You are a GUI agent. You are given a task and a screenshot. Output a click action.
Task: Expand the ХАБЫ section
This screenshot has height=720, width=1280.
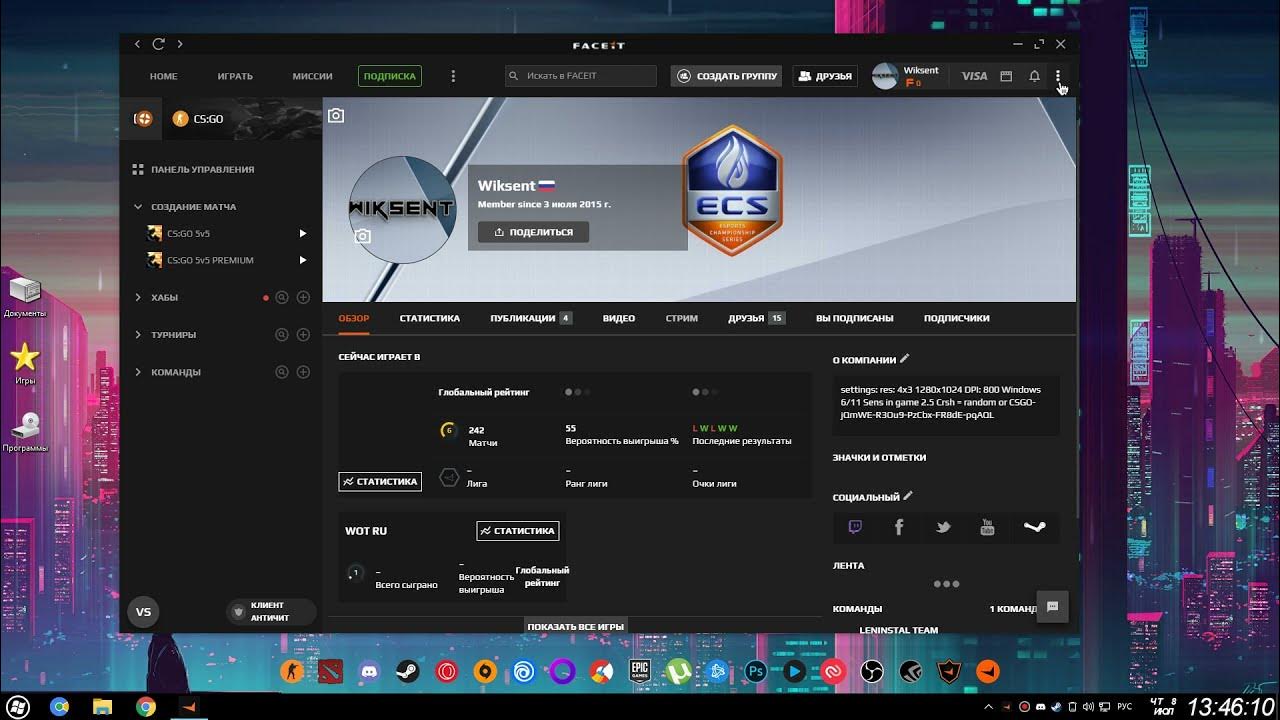(138, 297)
